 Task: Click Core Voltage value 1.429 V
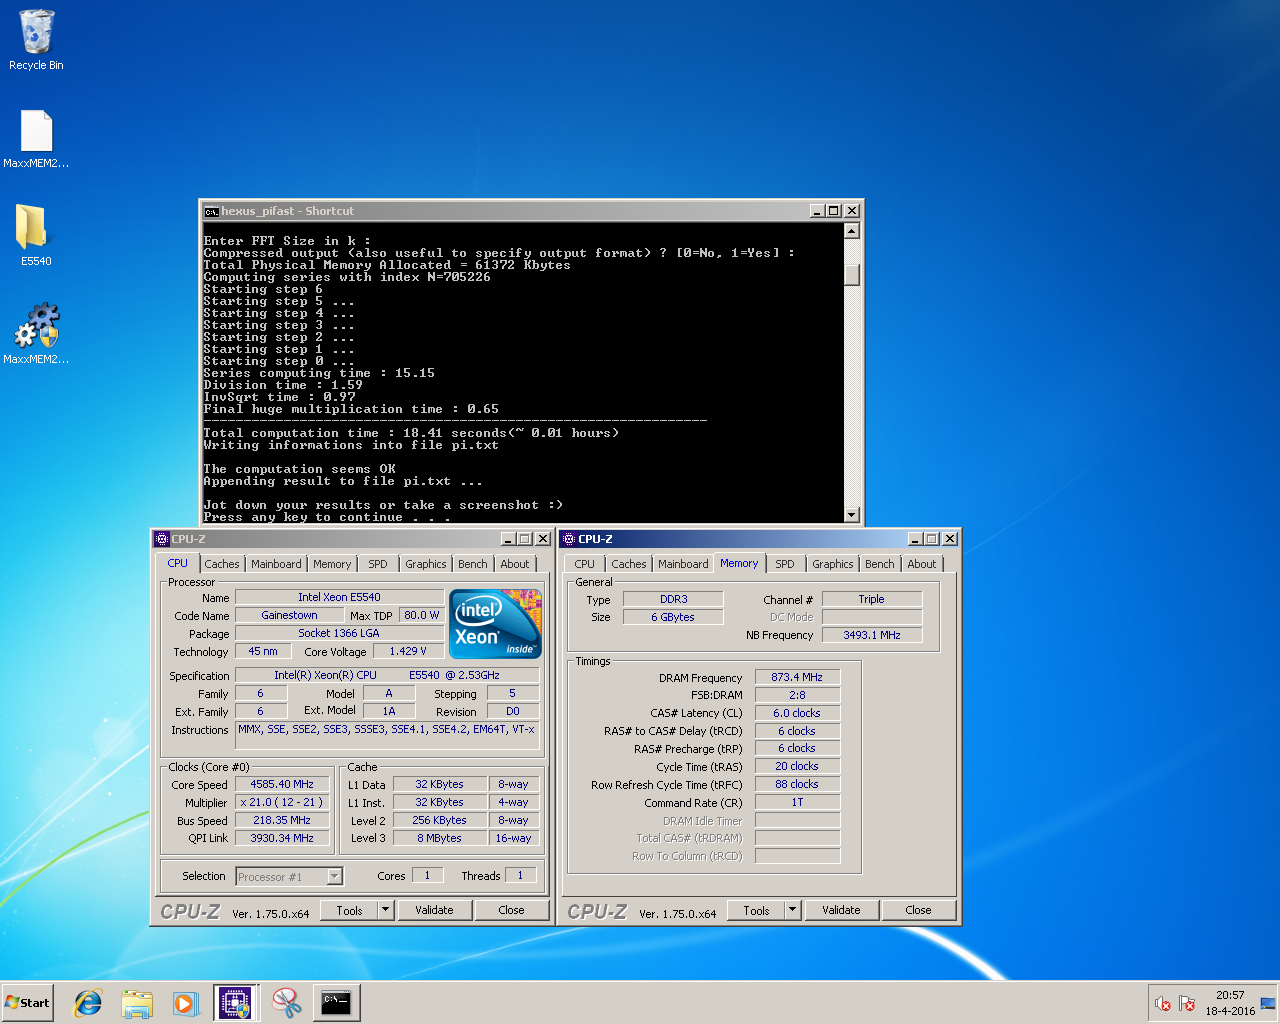click(x=408, y=651)
